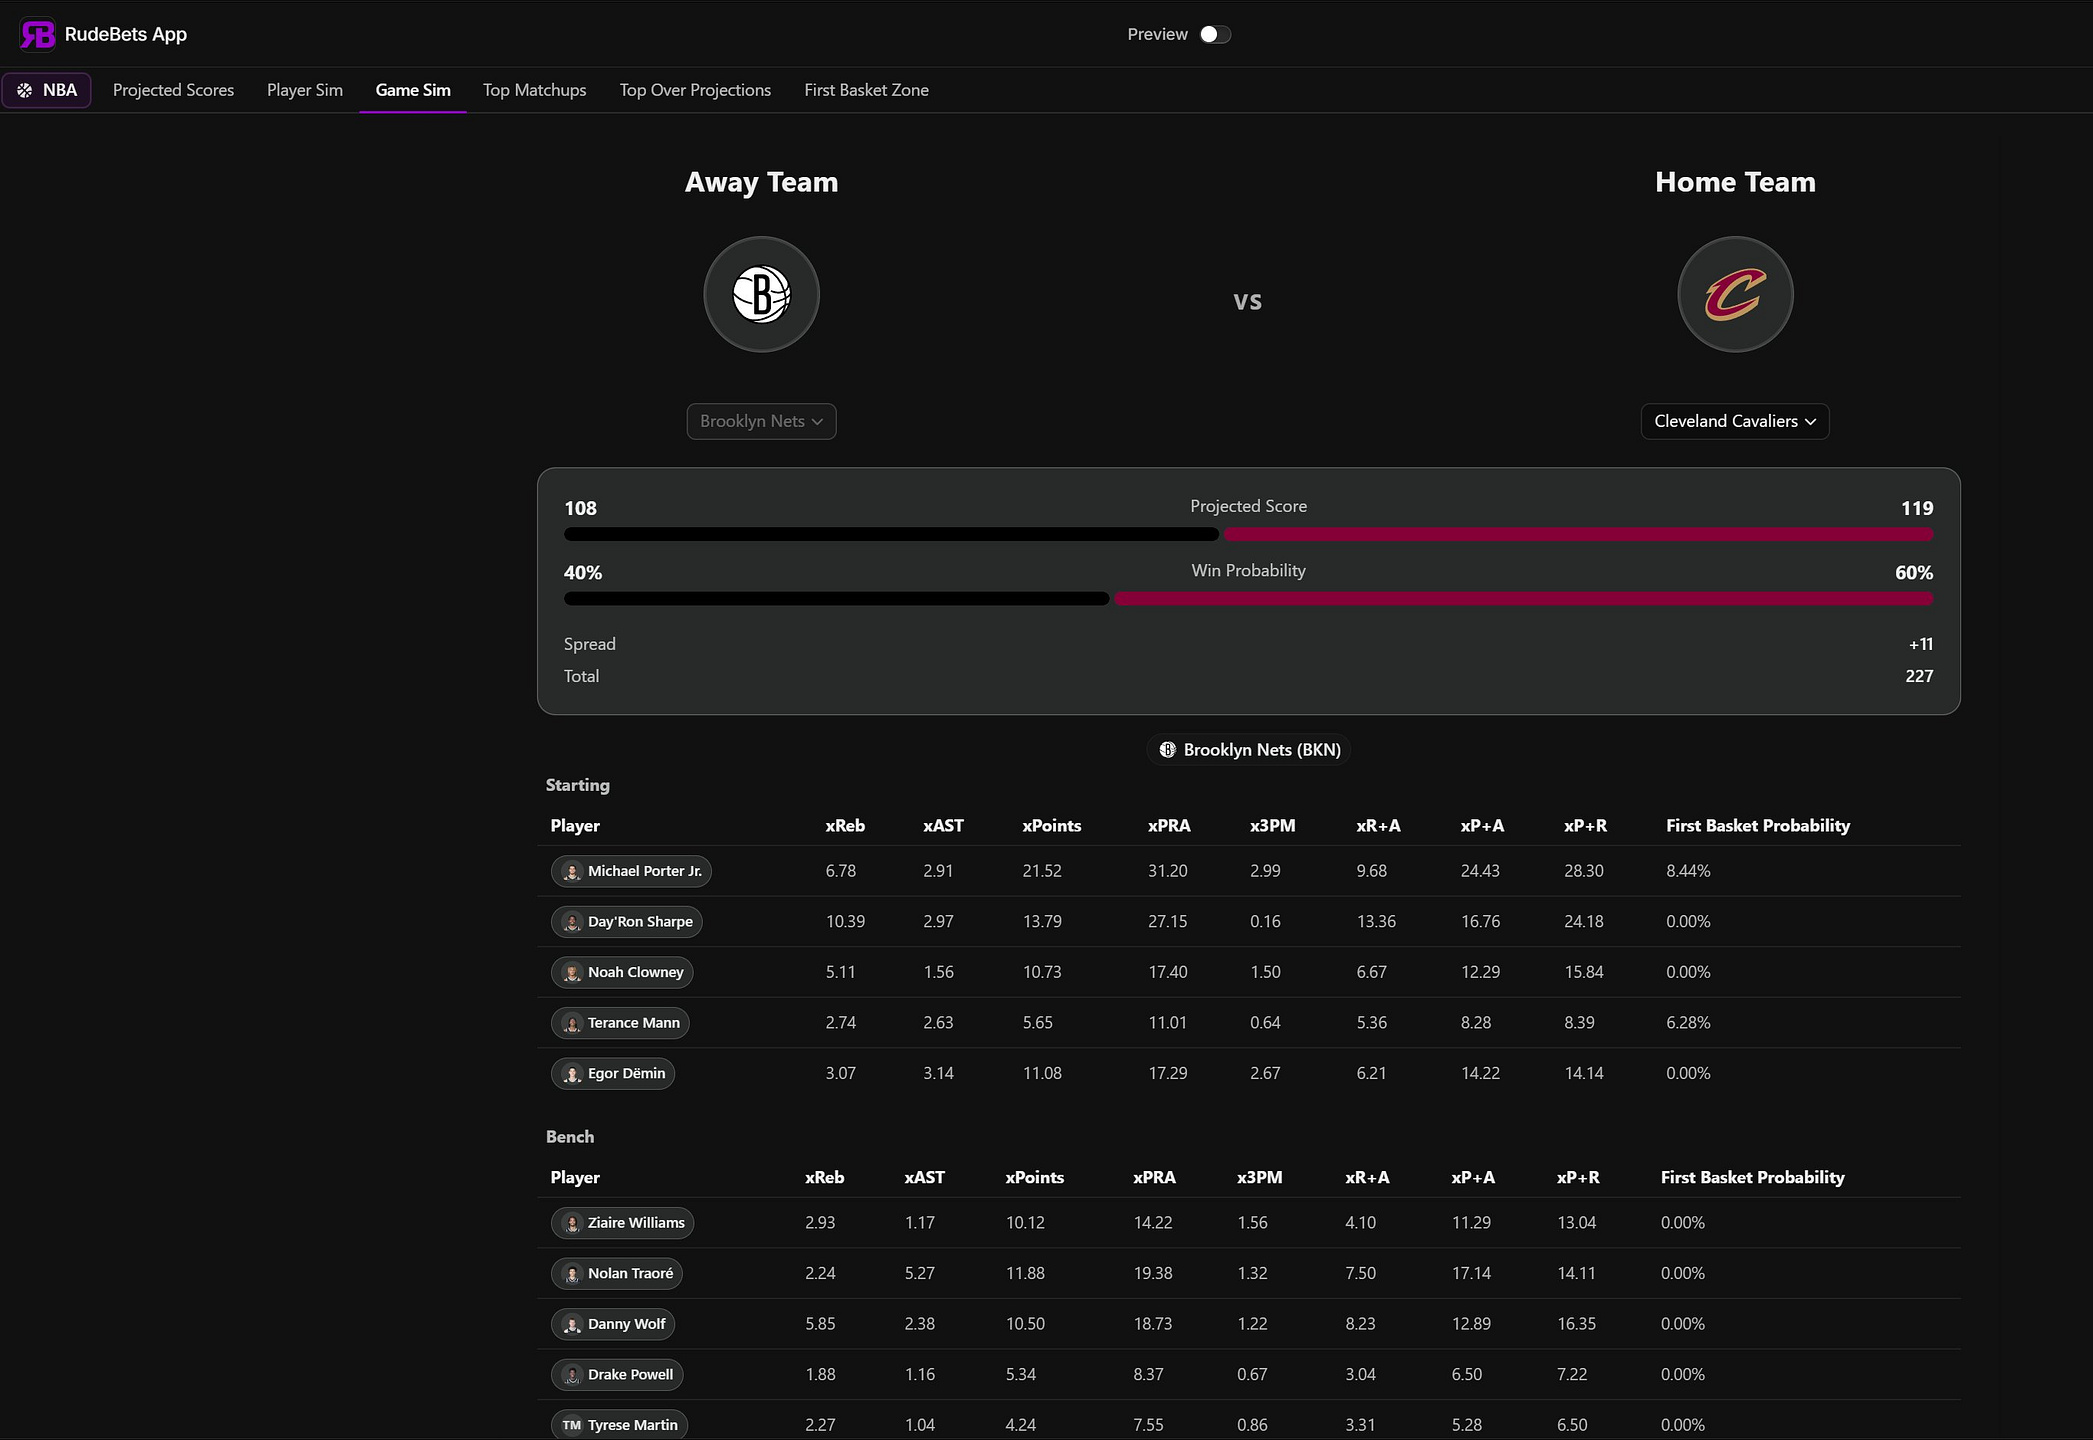This screenshot has height=1440, width=2093.
Task: Click the Brooklyn Nets team logo
Action: pos(762,294)
